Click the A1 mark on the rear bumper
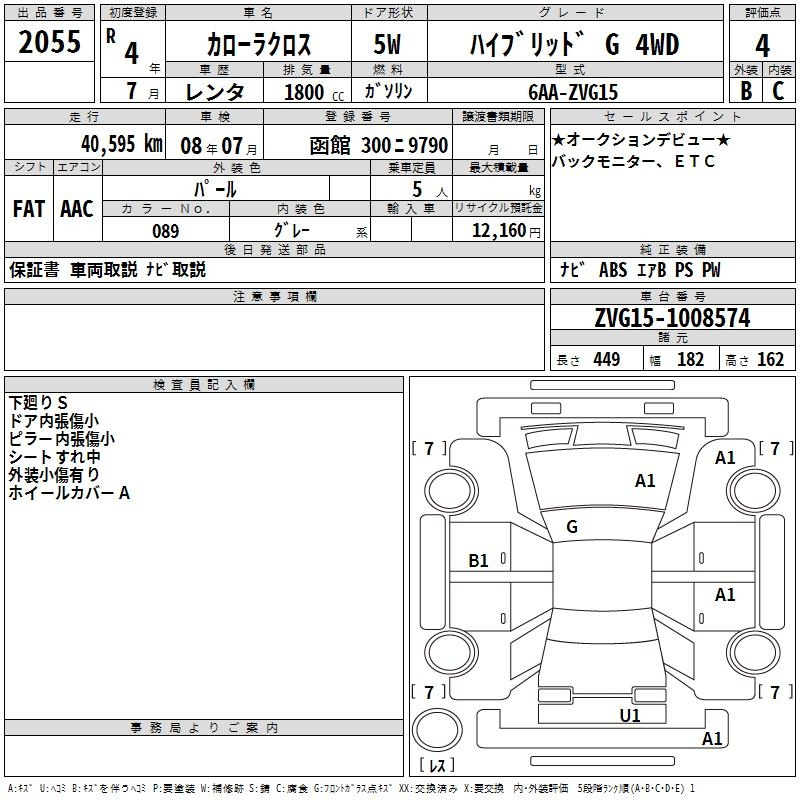The image size is (800, 800). (712, 738)
